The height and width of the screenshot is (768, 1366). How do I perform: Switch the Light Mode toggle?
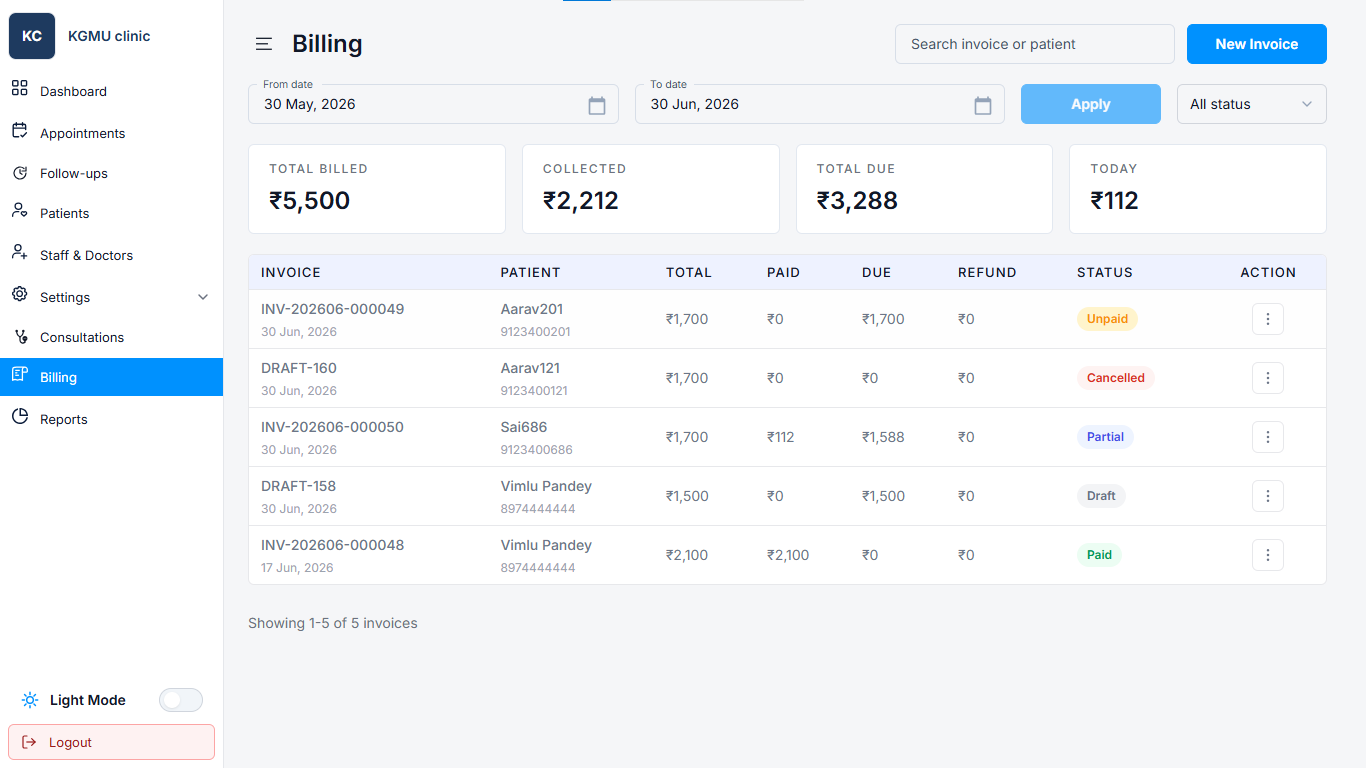pos(181,700)
